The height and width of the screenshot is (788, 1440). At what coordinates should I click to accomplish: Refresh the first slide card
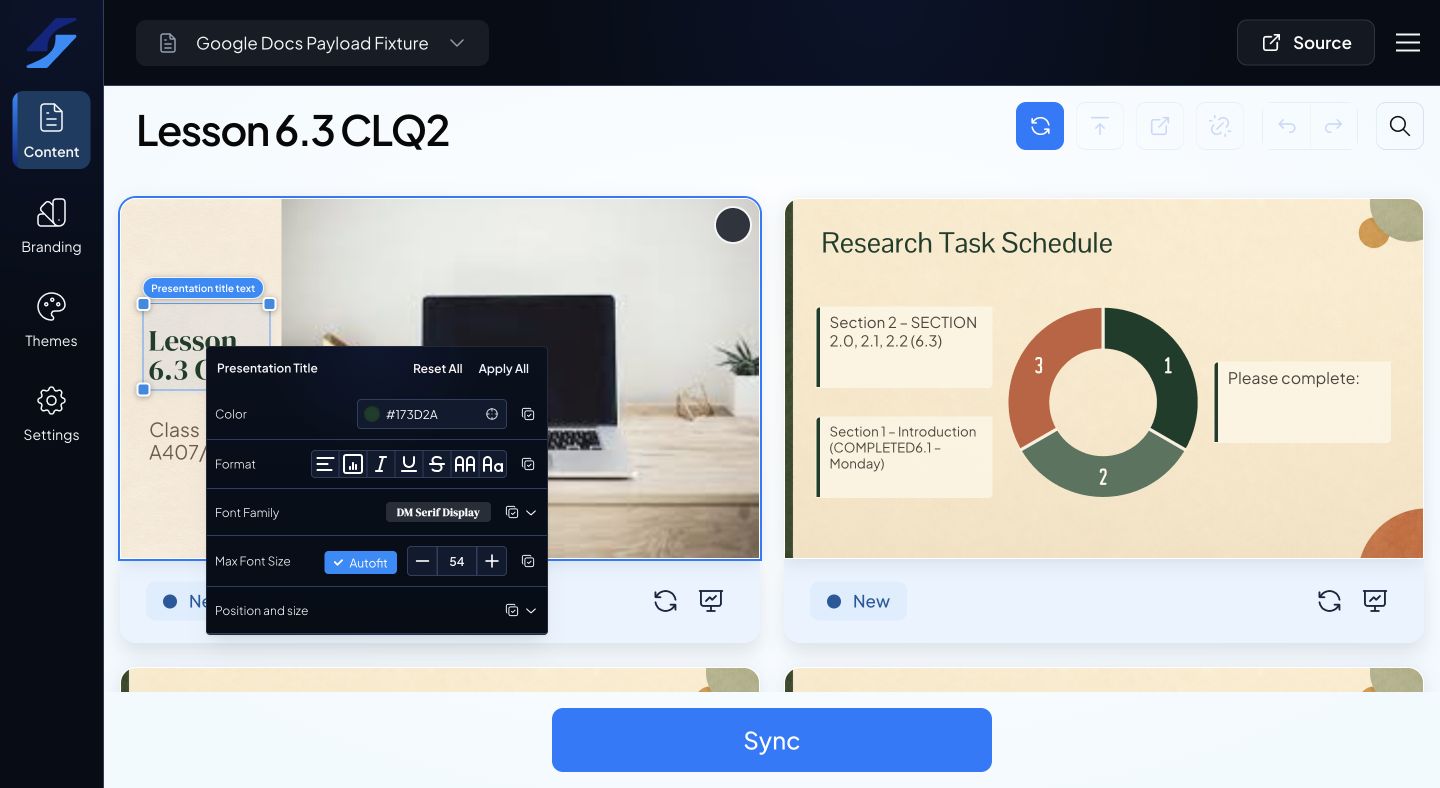(x=665, y=601)
